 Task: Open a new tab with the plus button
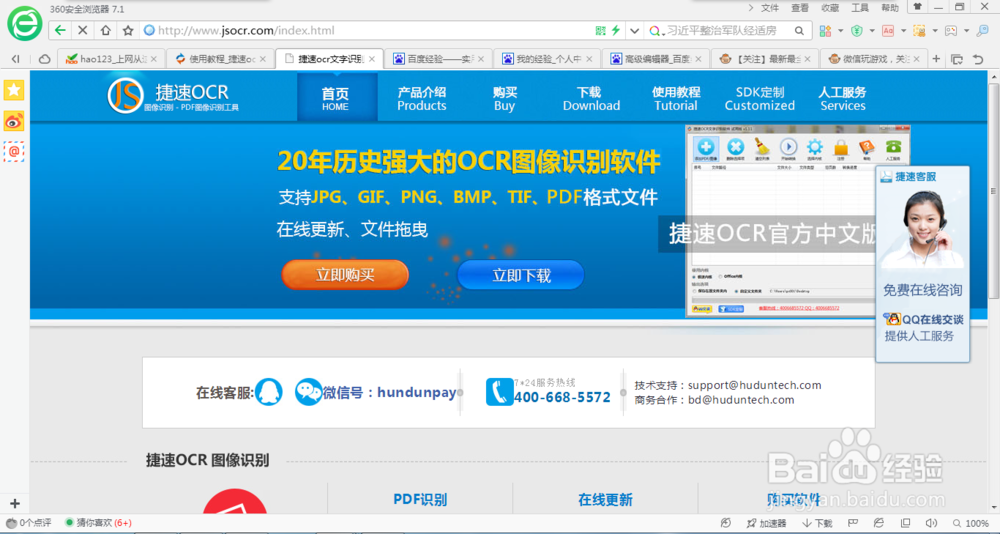[936, 59]
